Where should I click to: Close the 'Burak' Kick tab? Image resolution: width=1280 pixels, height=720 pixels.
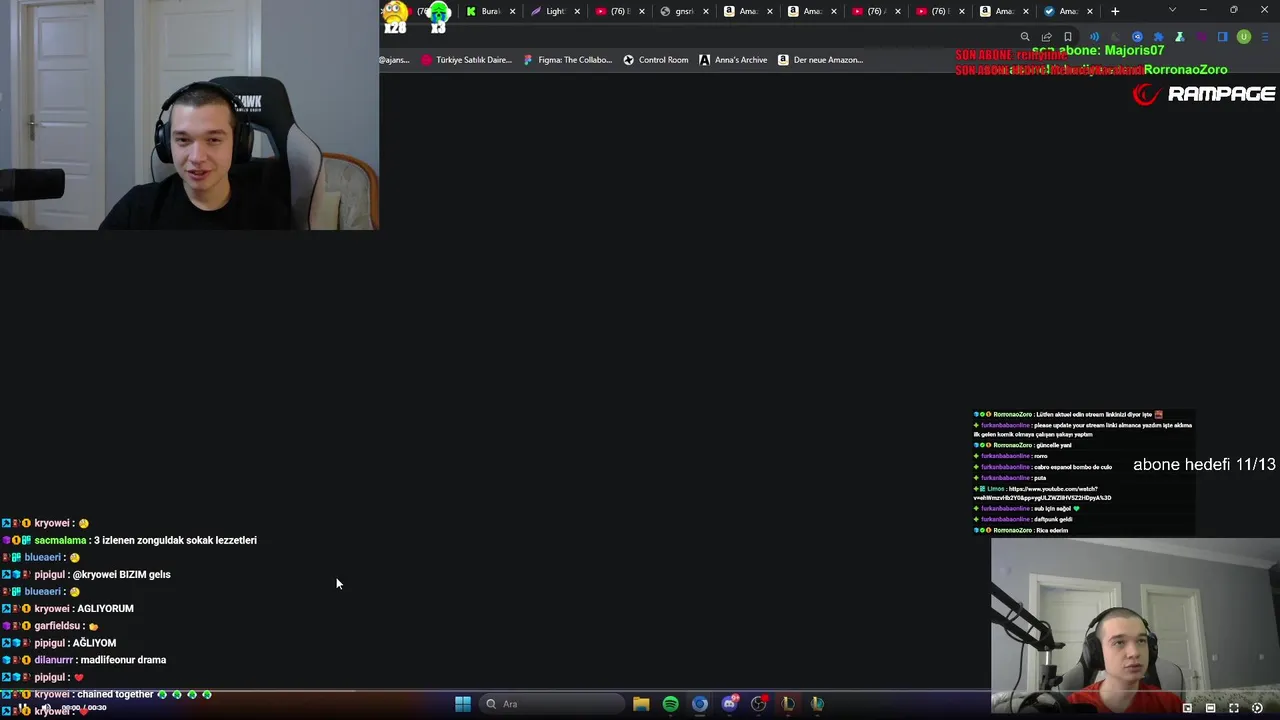[513, 11]
